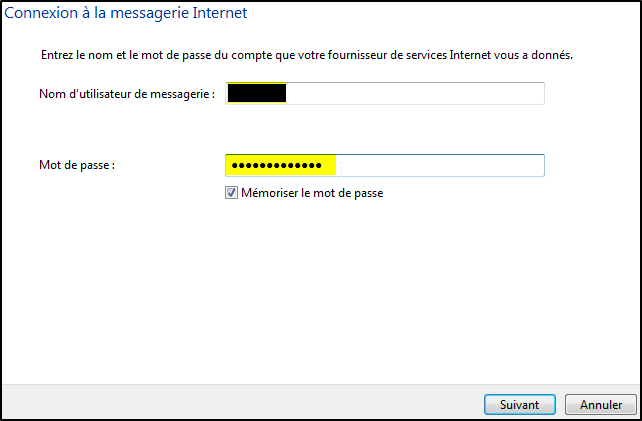Click the Suivant button

(x=520, y=405)
